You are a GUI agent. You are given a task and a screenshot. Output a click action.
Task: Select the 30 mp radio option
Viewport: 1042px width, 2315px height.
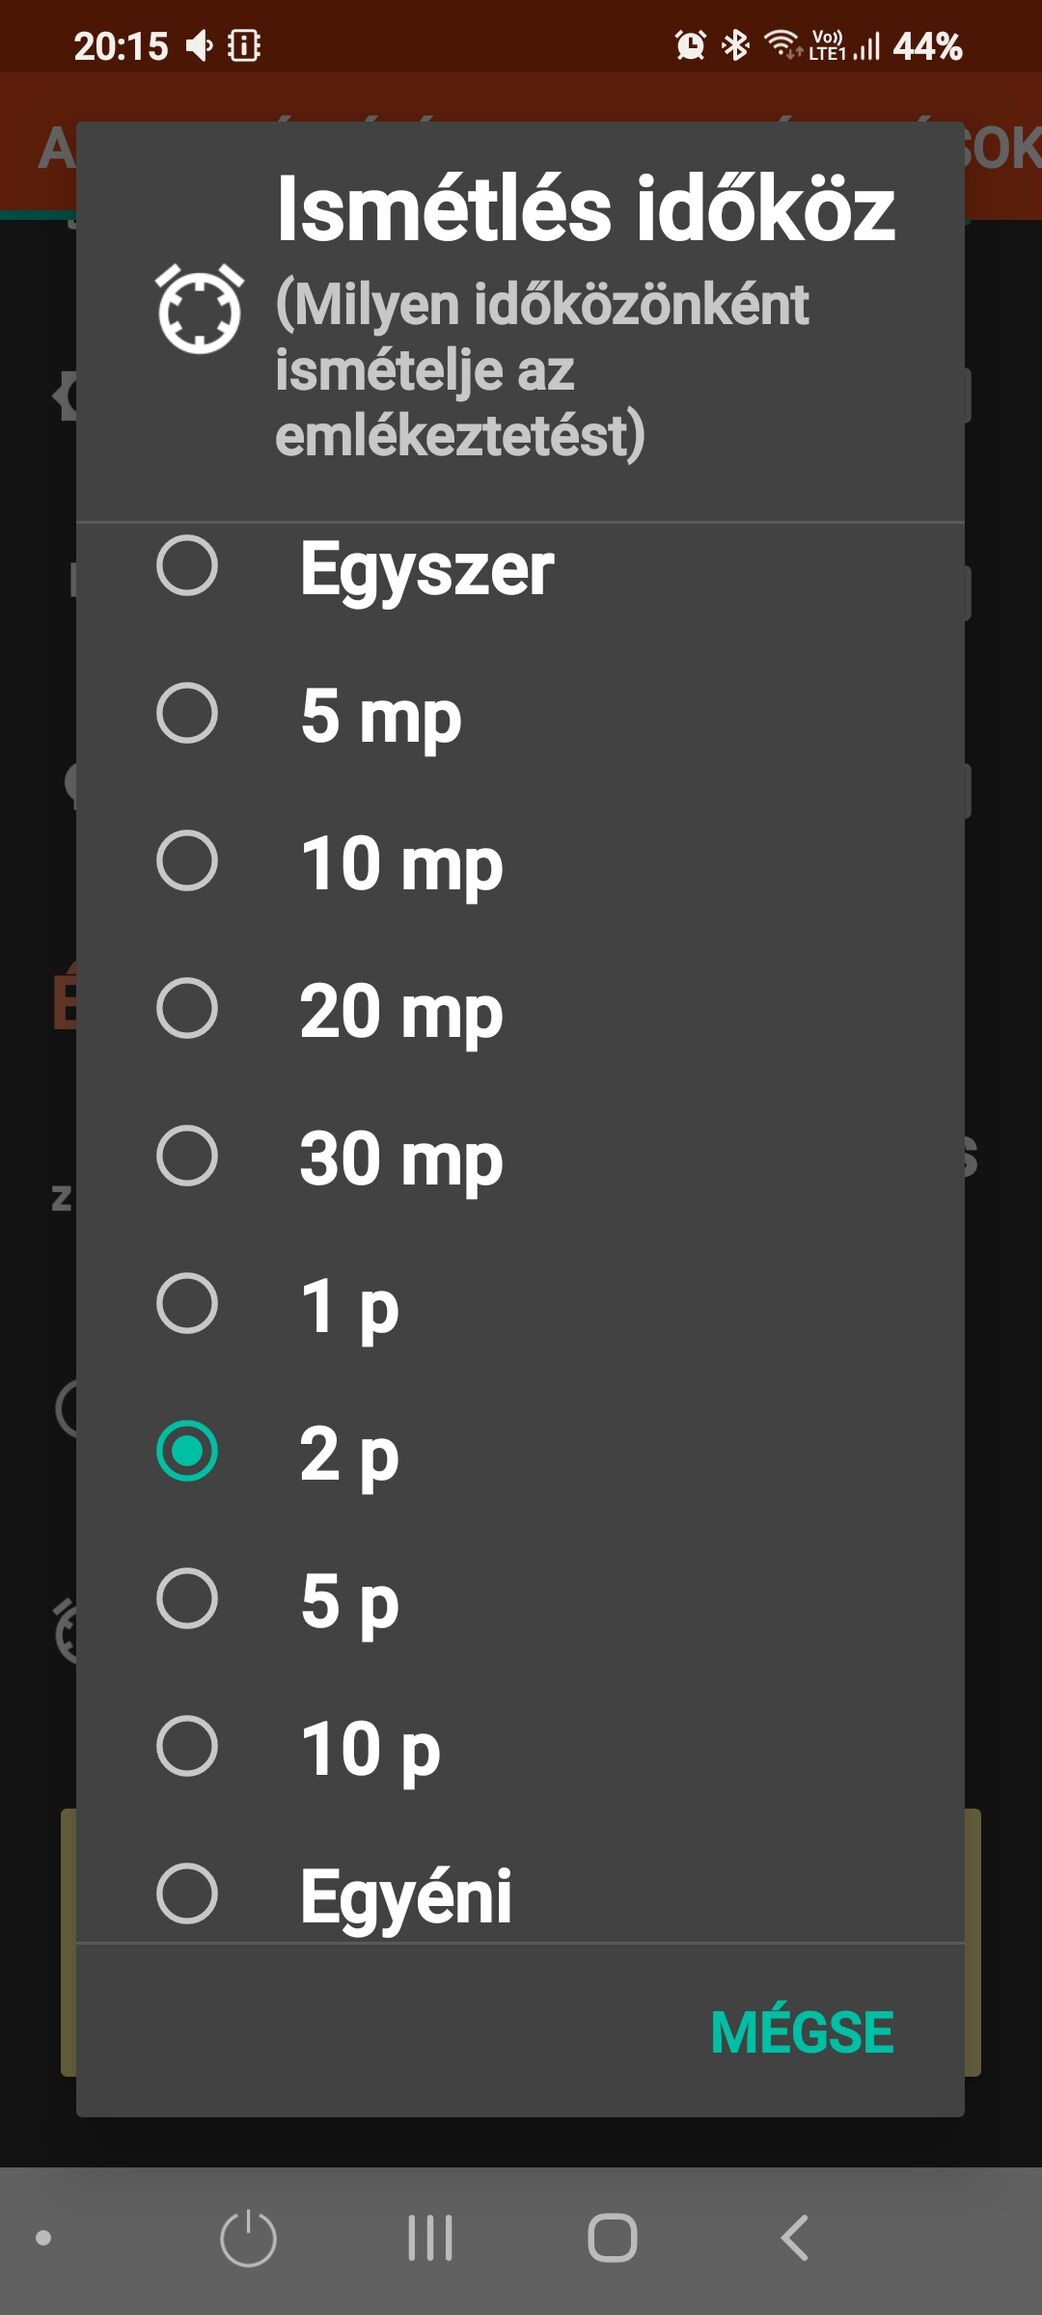520,1157
